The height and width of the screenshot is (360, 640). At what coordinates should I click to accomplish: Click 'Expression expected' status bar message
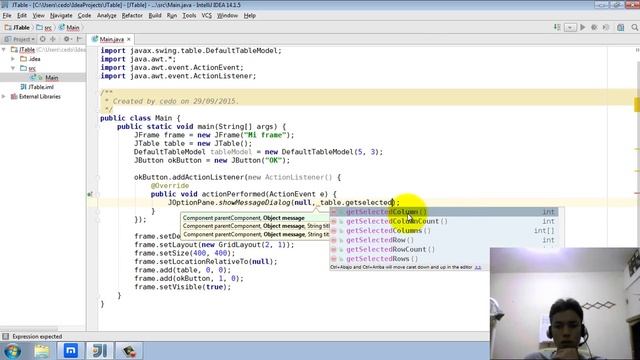click(x=37, y=336)
